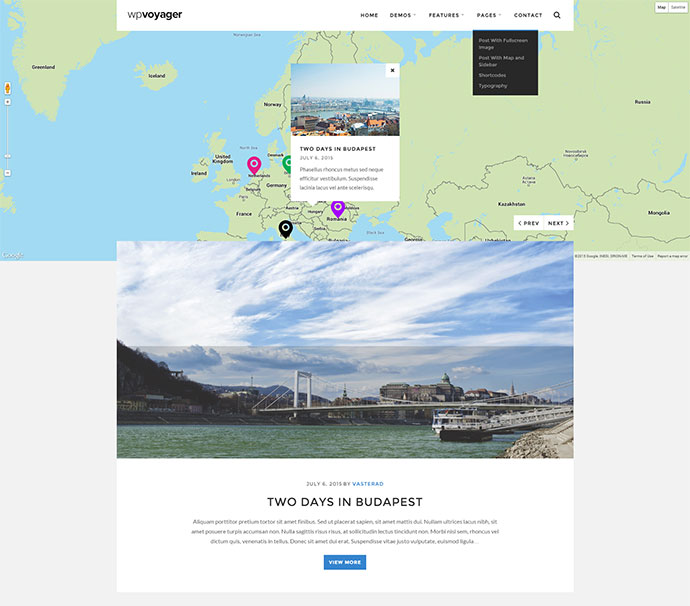Go to next post with Next button

pos(558,223)
